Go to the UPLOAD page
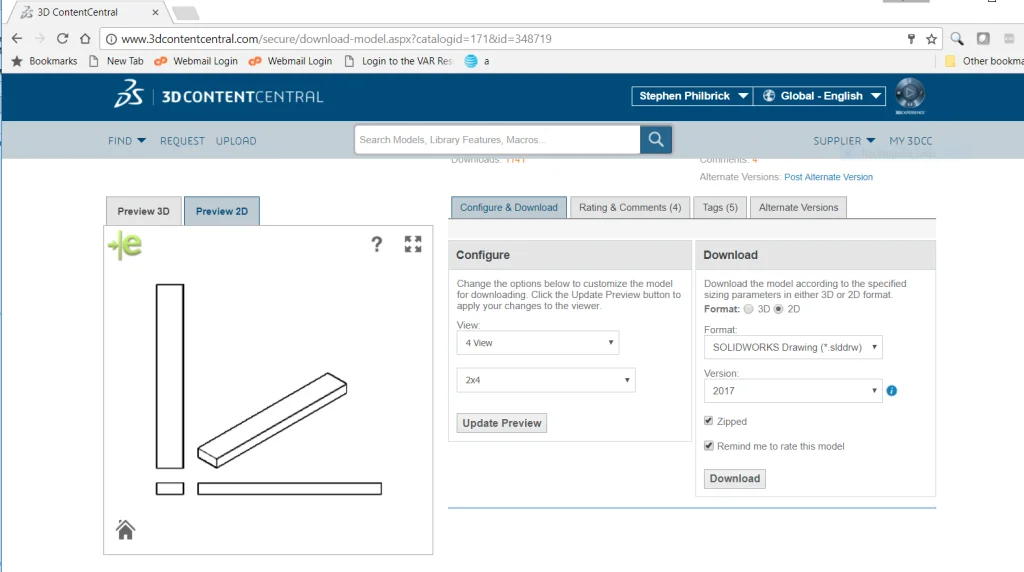This screenshot has width=1024, height=572. coord(236,140)
